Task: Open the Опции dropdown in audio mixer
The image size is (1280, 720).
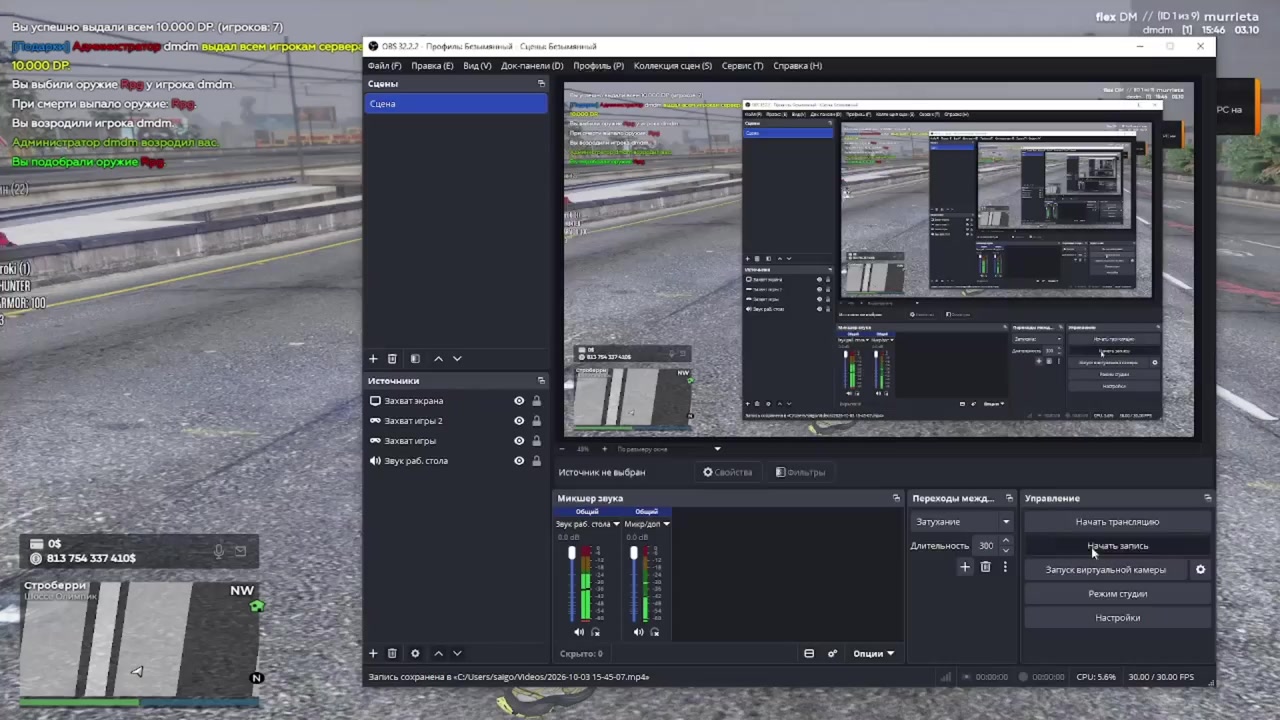Action: point(873,653)
